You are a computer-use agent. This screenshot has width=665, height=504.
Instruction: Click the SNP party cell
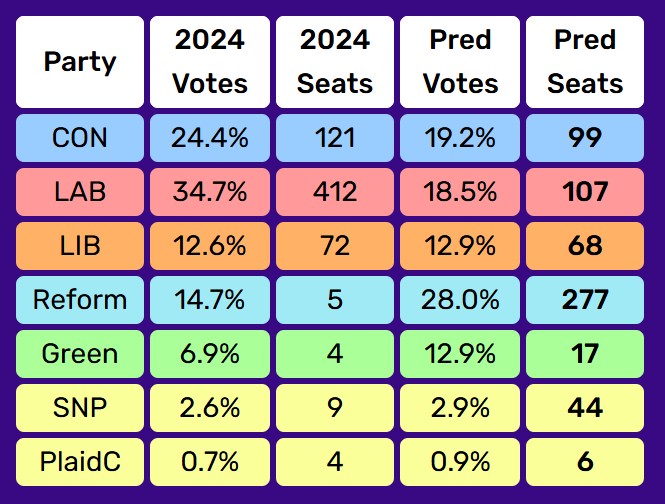(x=80, y=408)
